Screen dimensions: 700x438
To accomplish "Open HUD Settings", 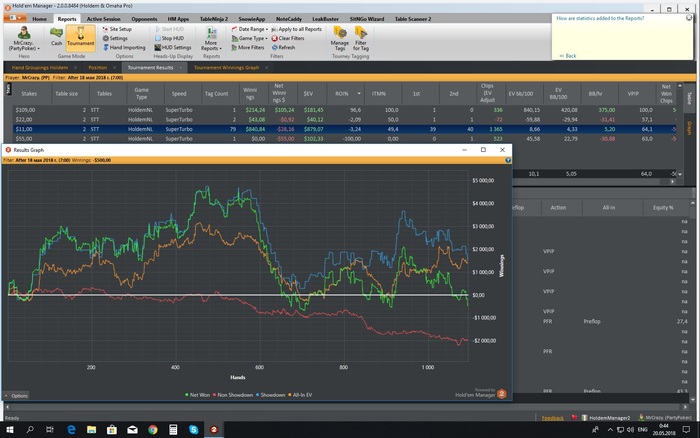I will click(x=173, y=47).
